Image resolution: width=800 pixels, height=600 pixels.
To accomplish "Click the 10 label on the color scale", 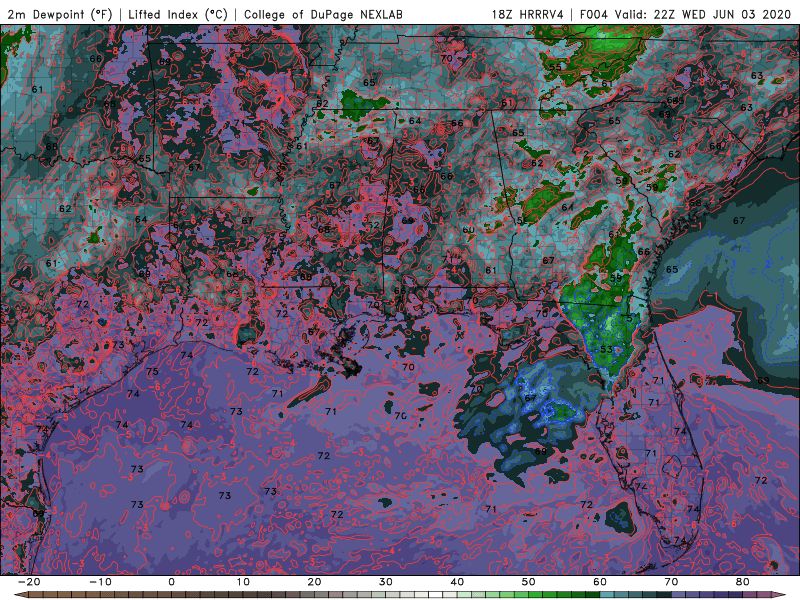I will [x=243, y=582].
